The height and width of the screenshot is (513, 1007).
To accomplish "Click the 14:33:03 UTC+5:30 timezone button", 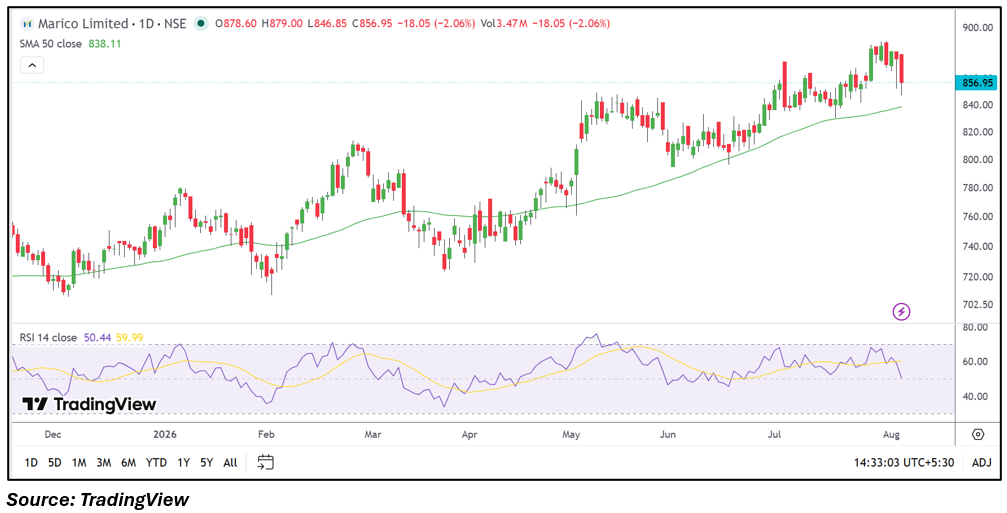I will (x=906, y=462).
